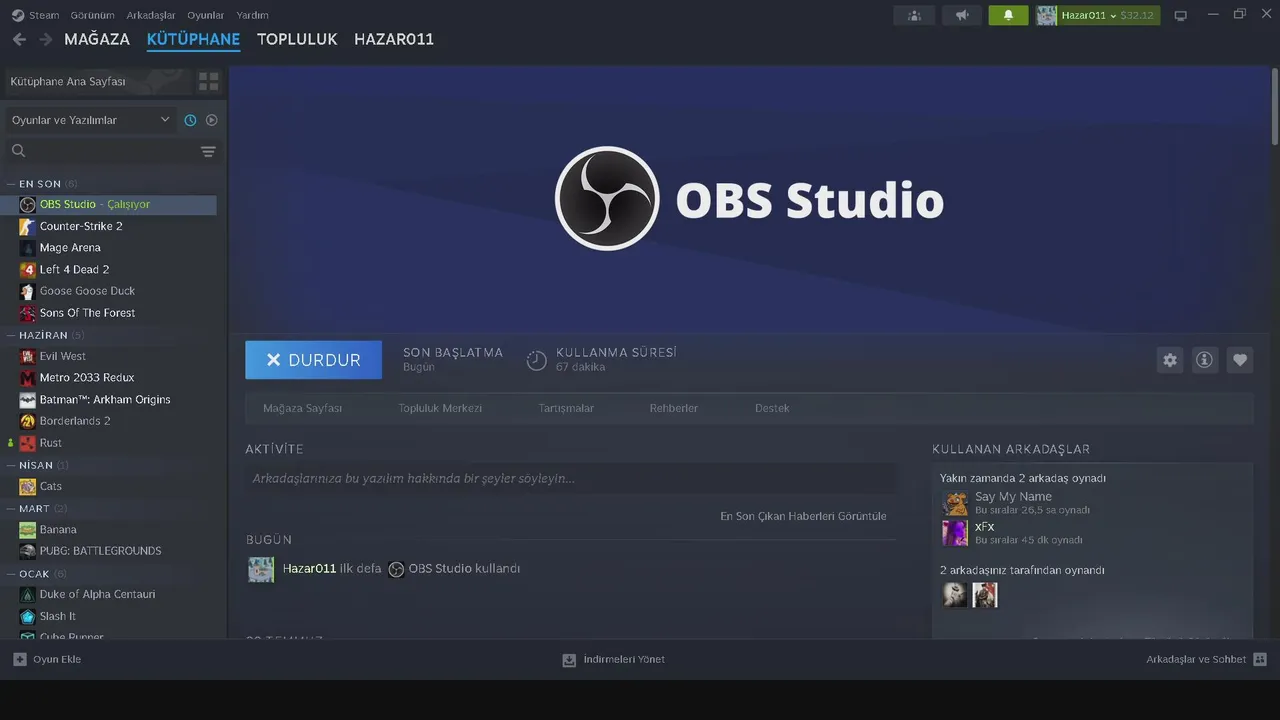The width and height of the screenshot is (1280, 720).
Task: Click the Oyun Ekle plus icon
Action: pyautogui.click(x=19, y=659)
